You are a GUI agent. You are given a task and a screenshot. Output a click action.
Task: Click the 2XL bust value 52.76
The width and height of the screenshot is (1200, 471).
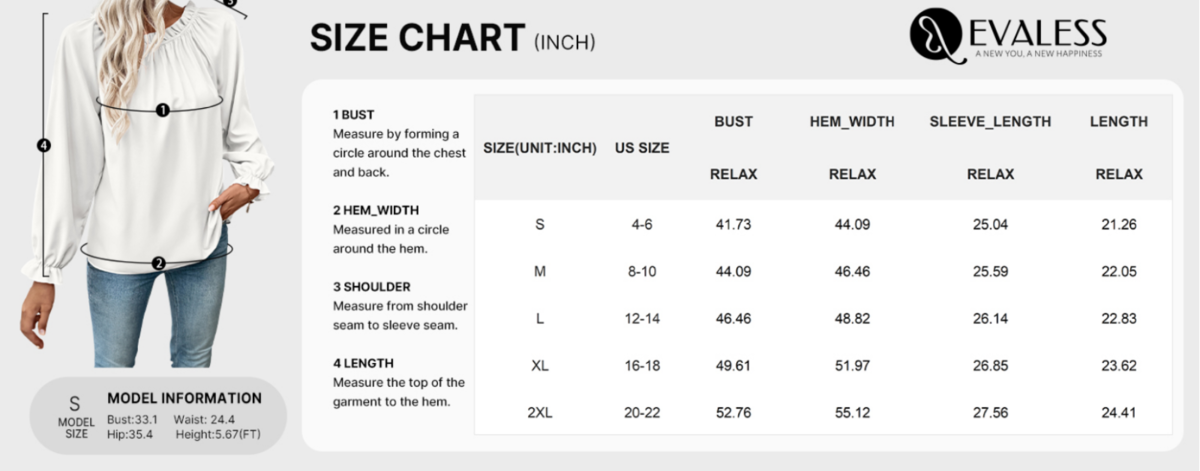733,412
